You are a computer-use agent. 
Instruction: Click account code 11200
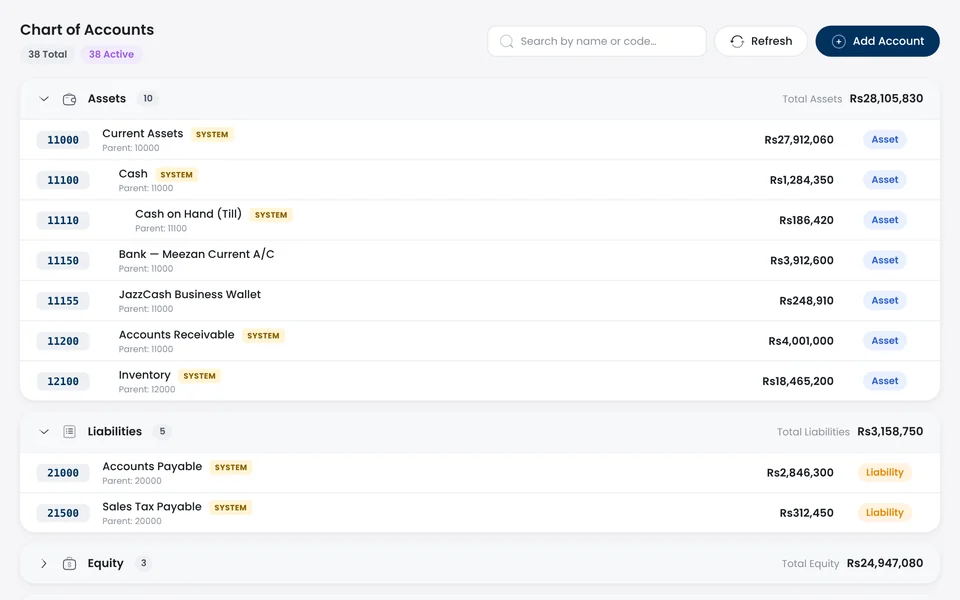[x=63, y=341]
